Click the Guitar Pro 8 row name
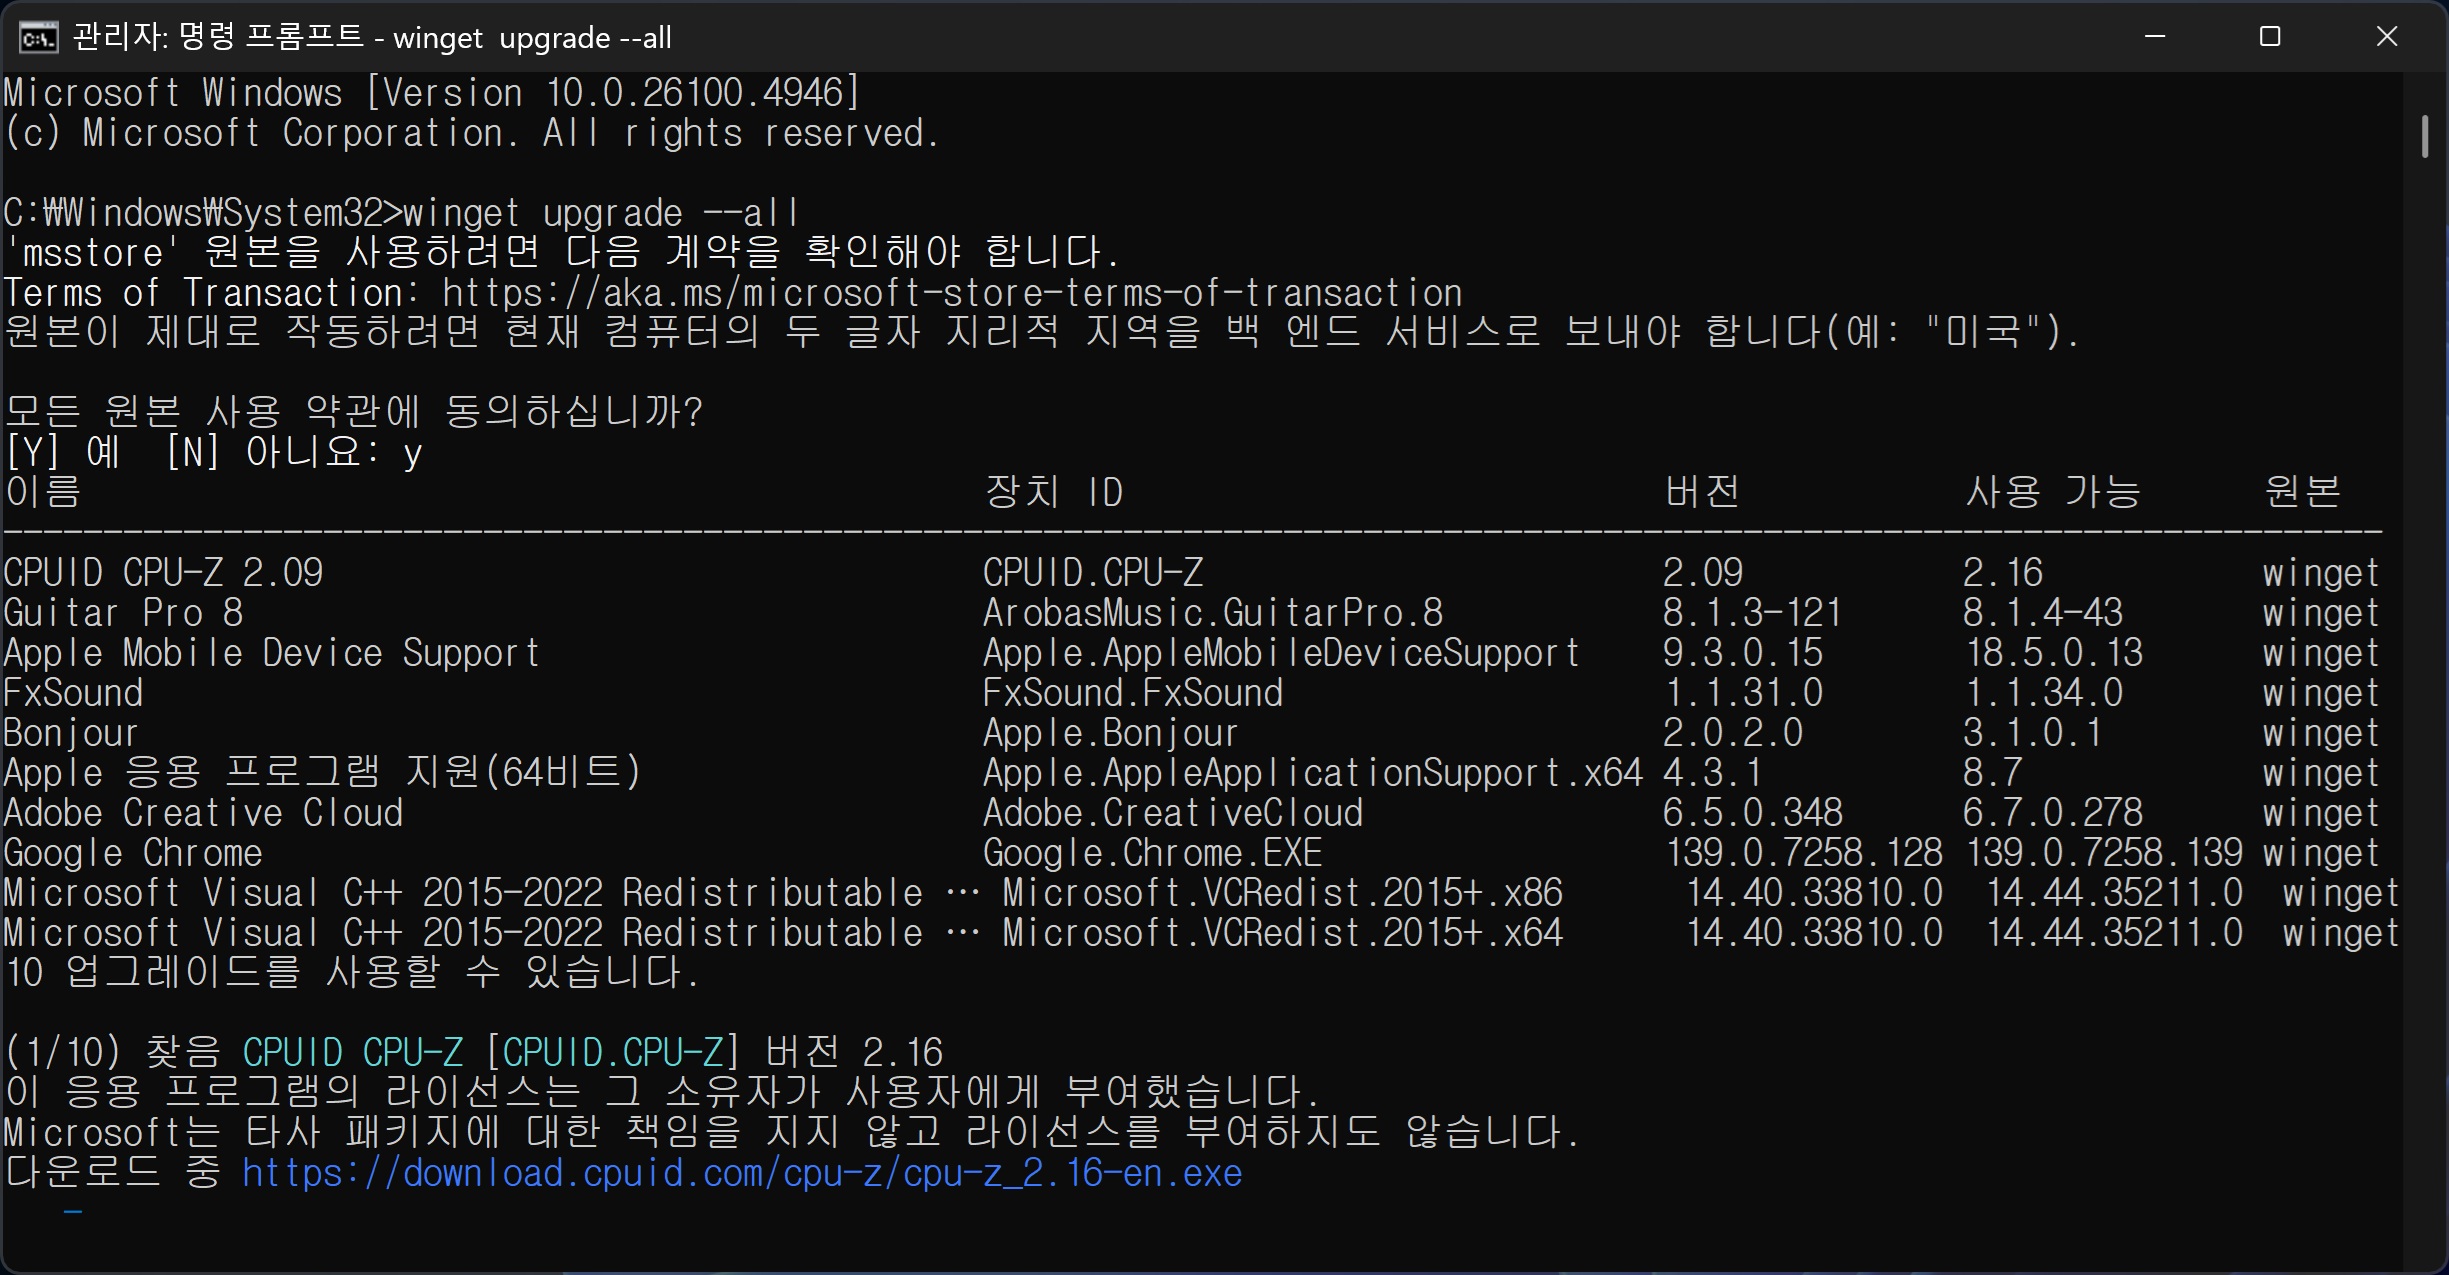2449x1275 pixels. pos(122,613)
